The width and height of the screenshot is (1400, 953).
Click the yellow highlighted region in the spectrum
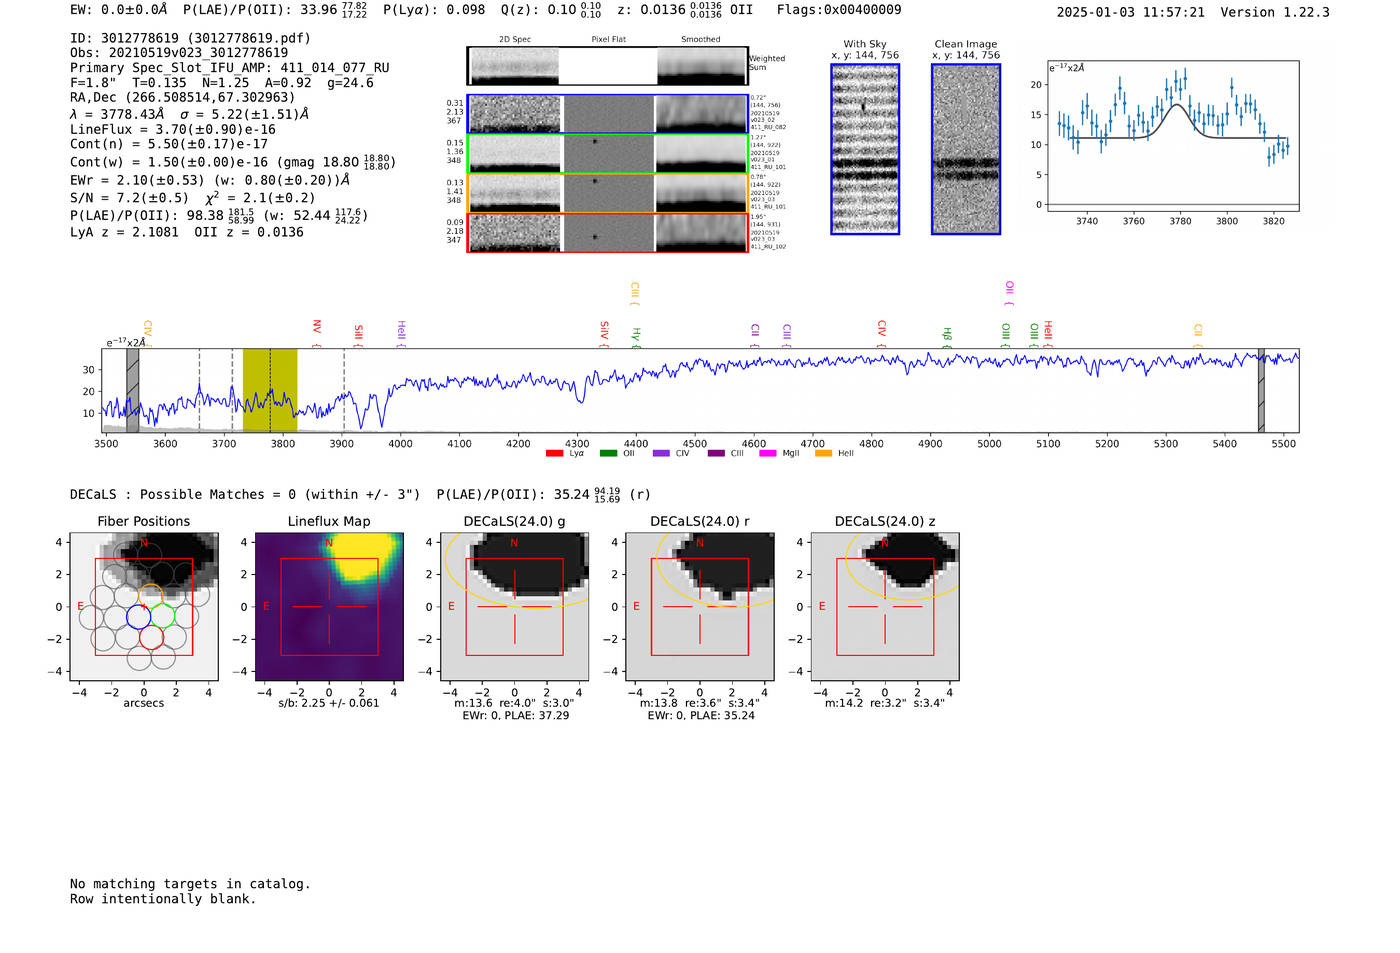(270, 390)
